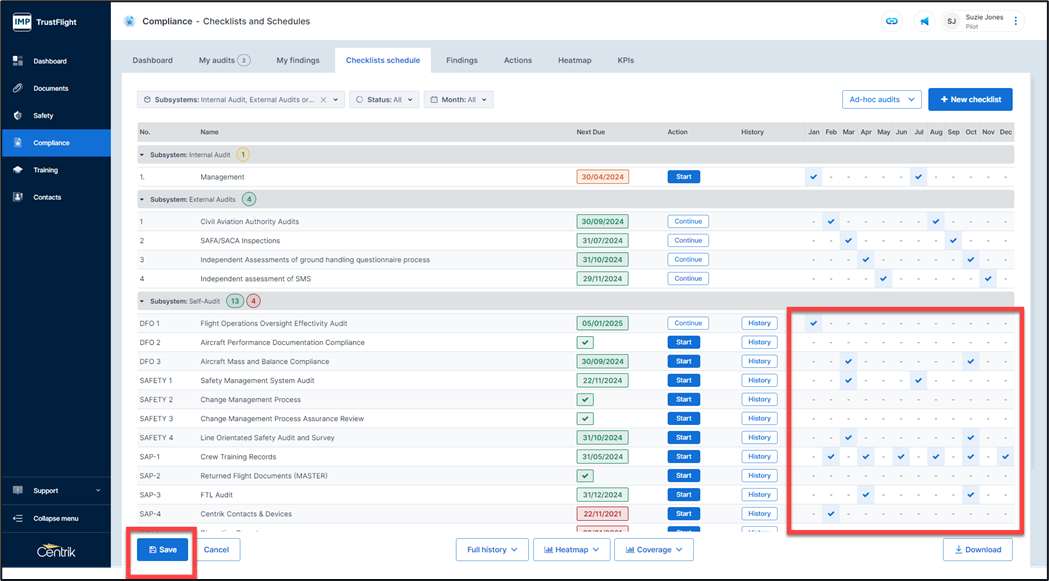Viewport: 1049px width, 581px height.
Task: Click the Dashboard icon in sidebar
Action: (x=18, y=61)
